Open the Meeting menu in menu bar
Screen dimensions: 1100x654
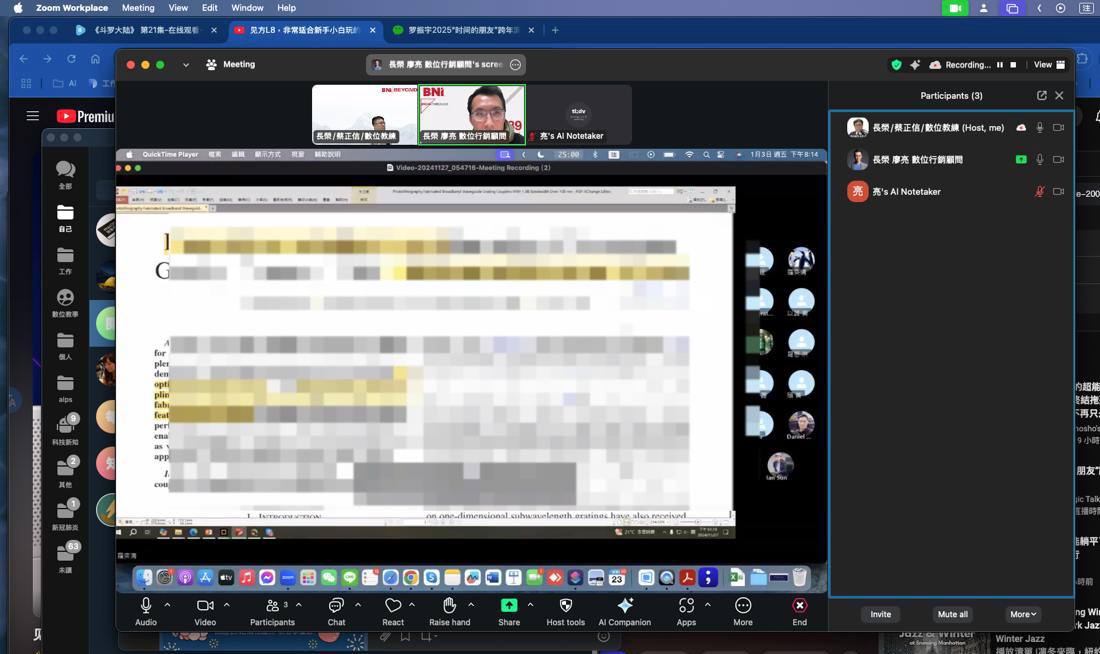click(x=138, y=8)
